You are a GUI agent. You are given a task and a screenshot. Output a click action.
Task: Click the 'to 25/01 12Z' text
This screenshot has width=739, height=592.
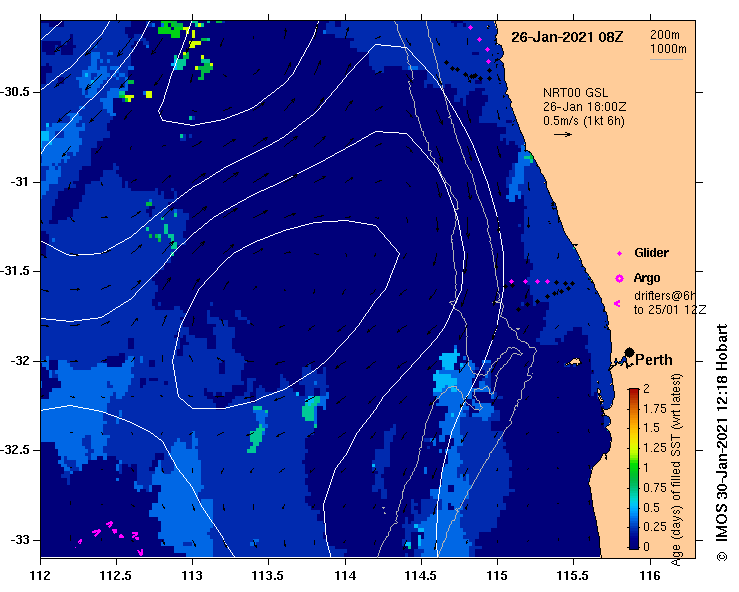click(669, 310)
